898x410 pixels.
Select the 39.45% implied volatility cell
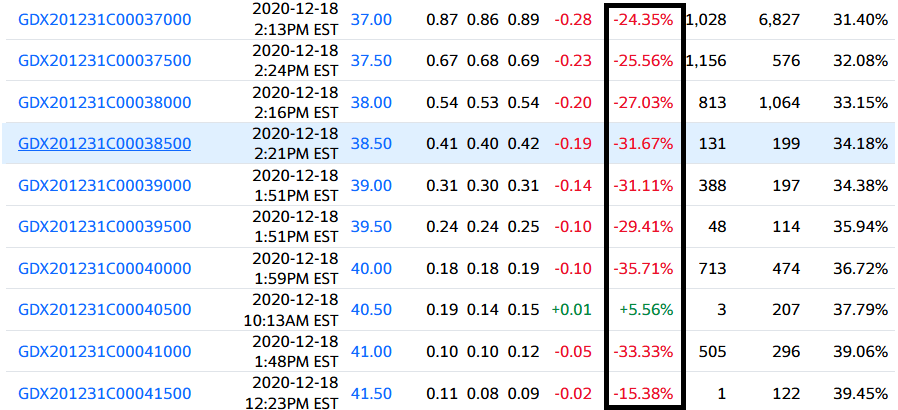[x=860, y=393]
